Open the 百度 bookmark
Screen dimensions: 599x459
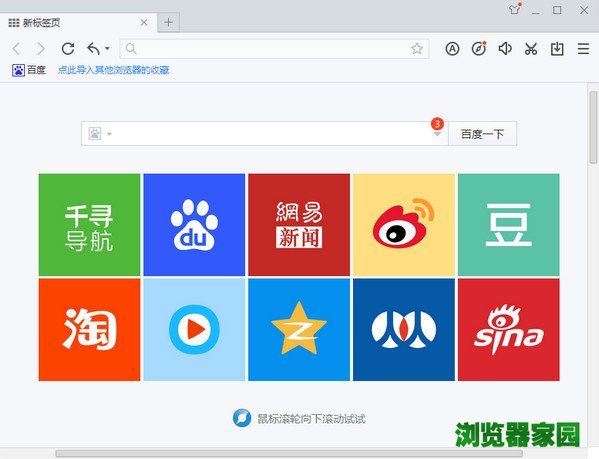(29, 70)
